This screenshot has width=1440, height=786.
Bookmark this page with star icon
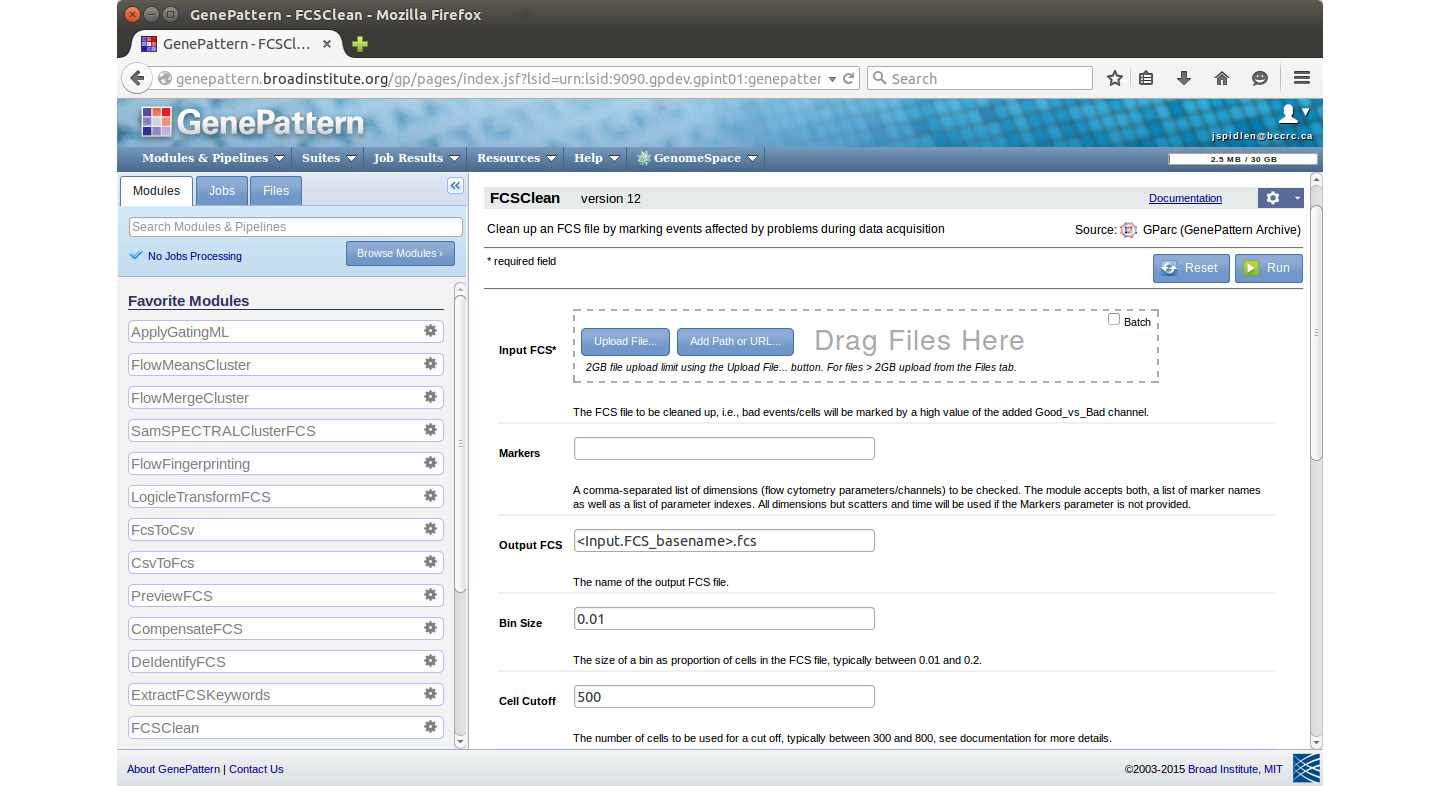[x=1114, y=78]
